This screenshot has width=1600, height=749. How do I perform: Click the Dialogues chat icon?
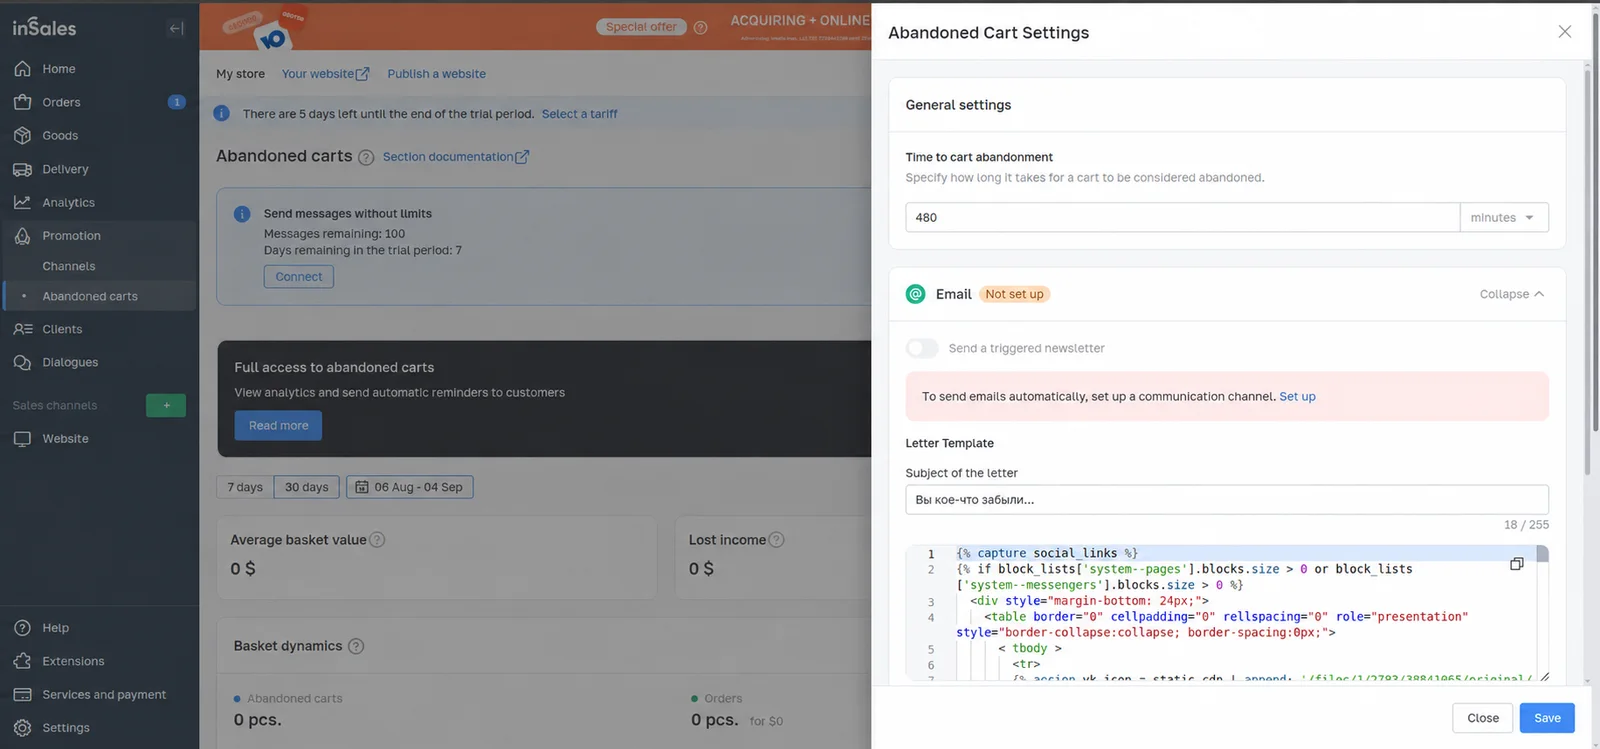click(22, 362)
